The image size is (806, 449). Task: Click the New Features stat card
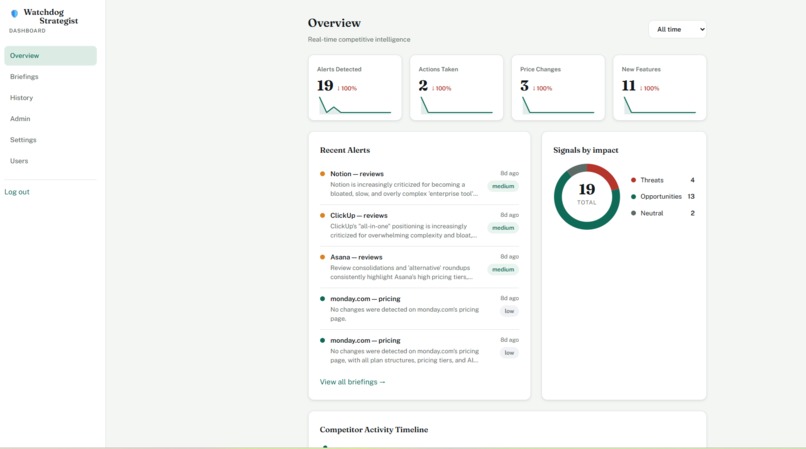(x=660, y=88)
